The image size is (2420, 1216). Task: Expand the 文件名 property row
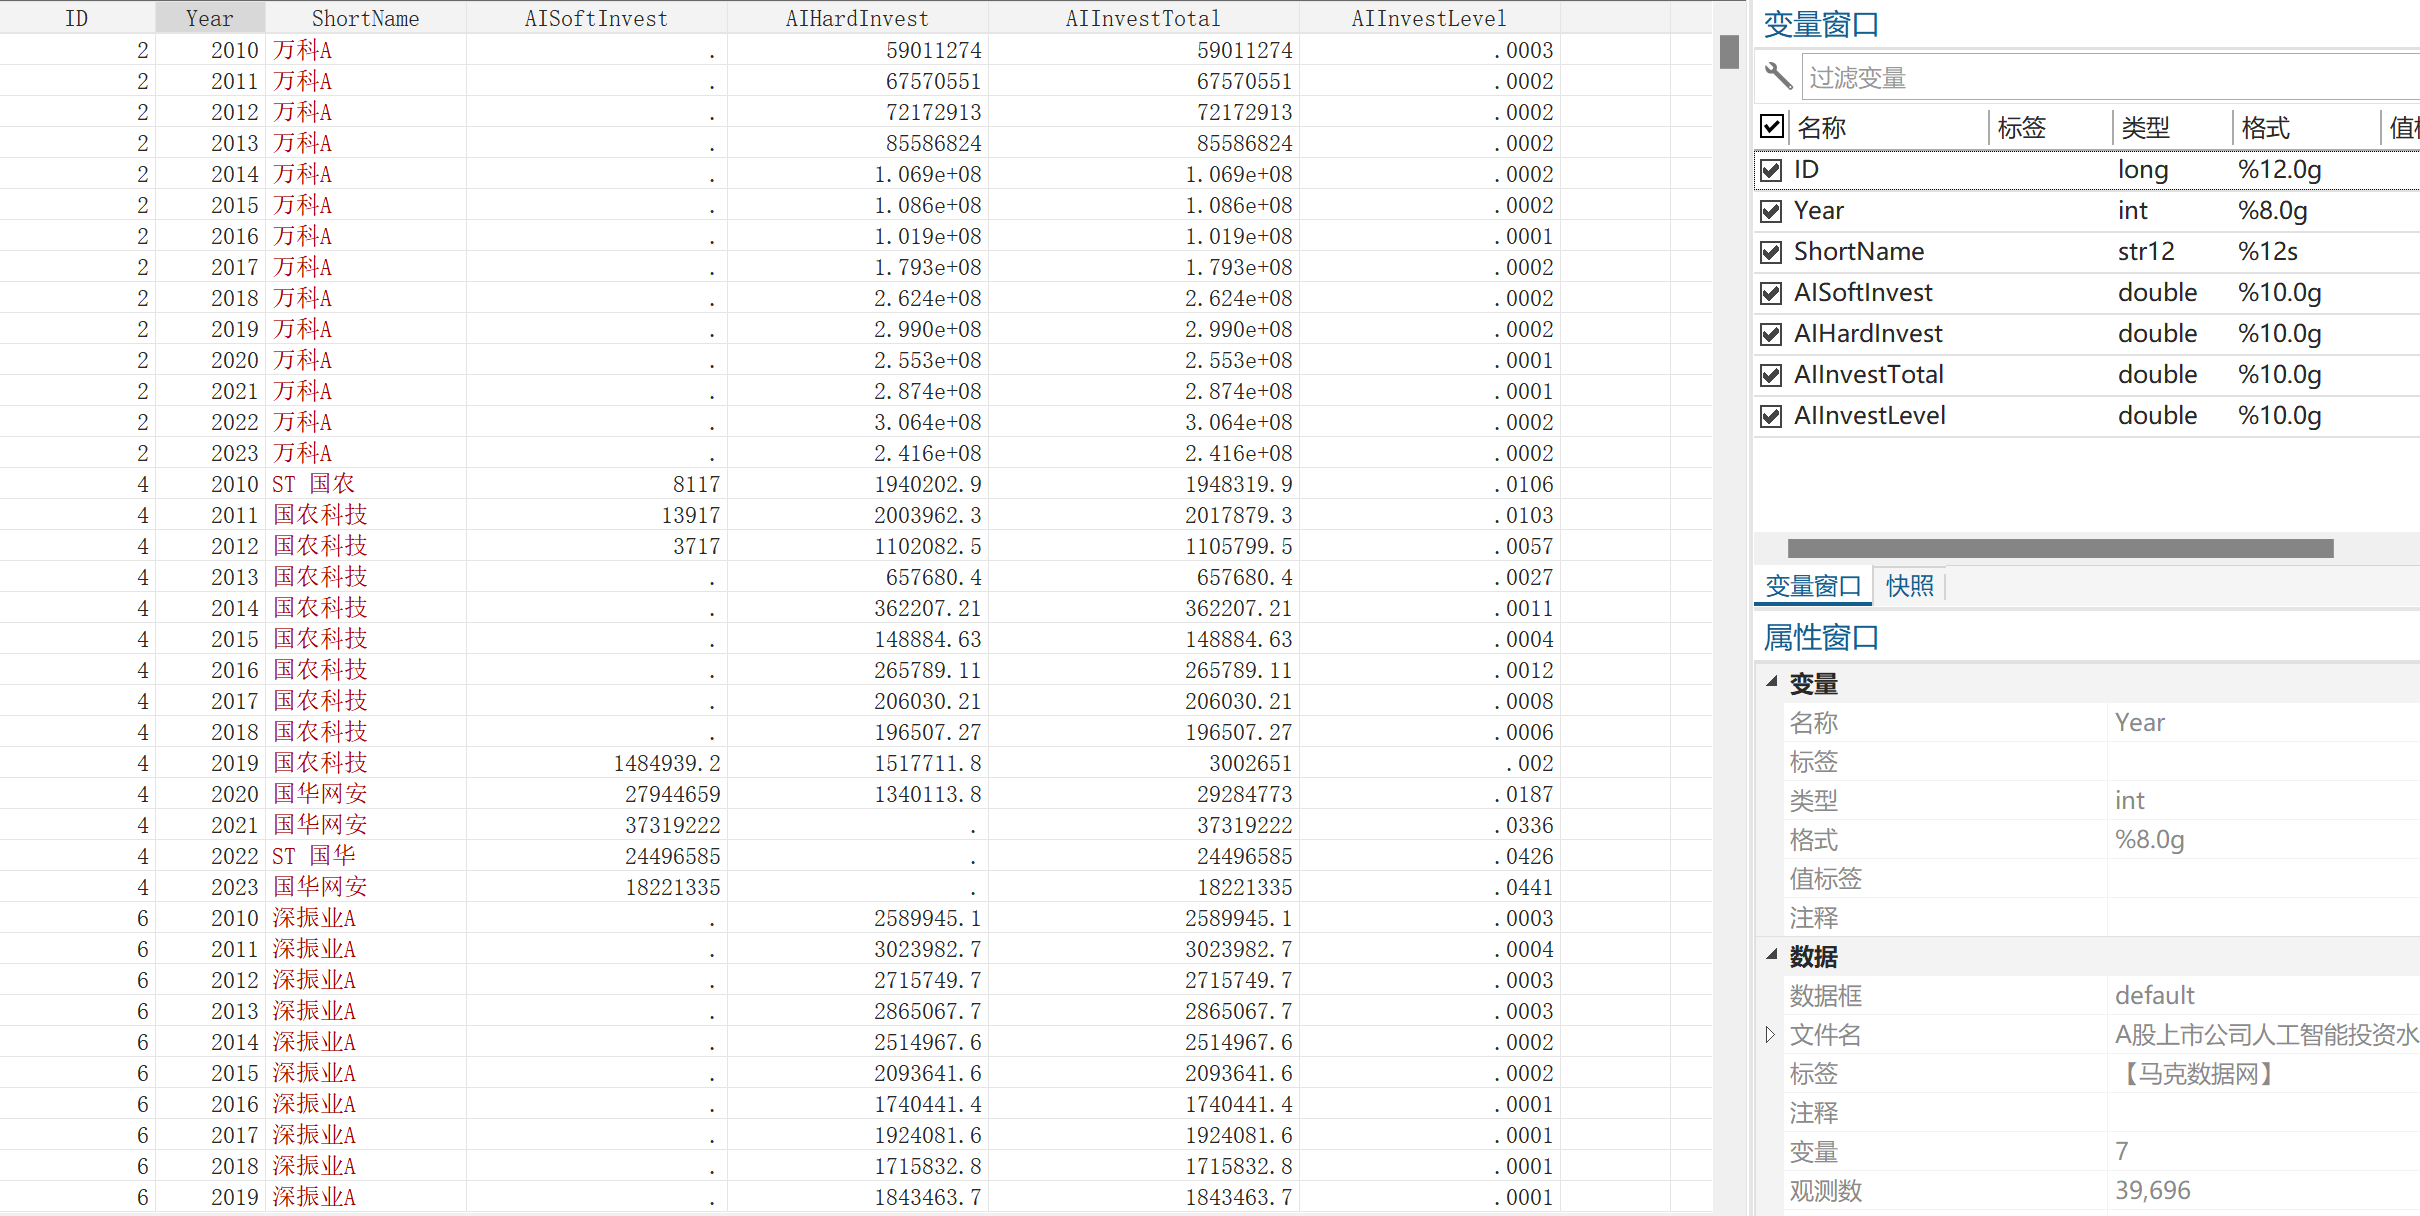1769,1034
